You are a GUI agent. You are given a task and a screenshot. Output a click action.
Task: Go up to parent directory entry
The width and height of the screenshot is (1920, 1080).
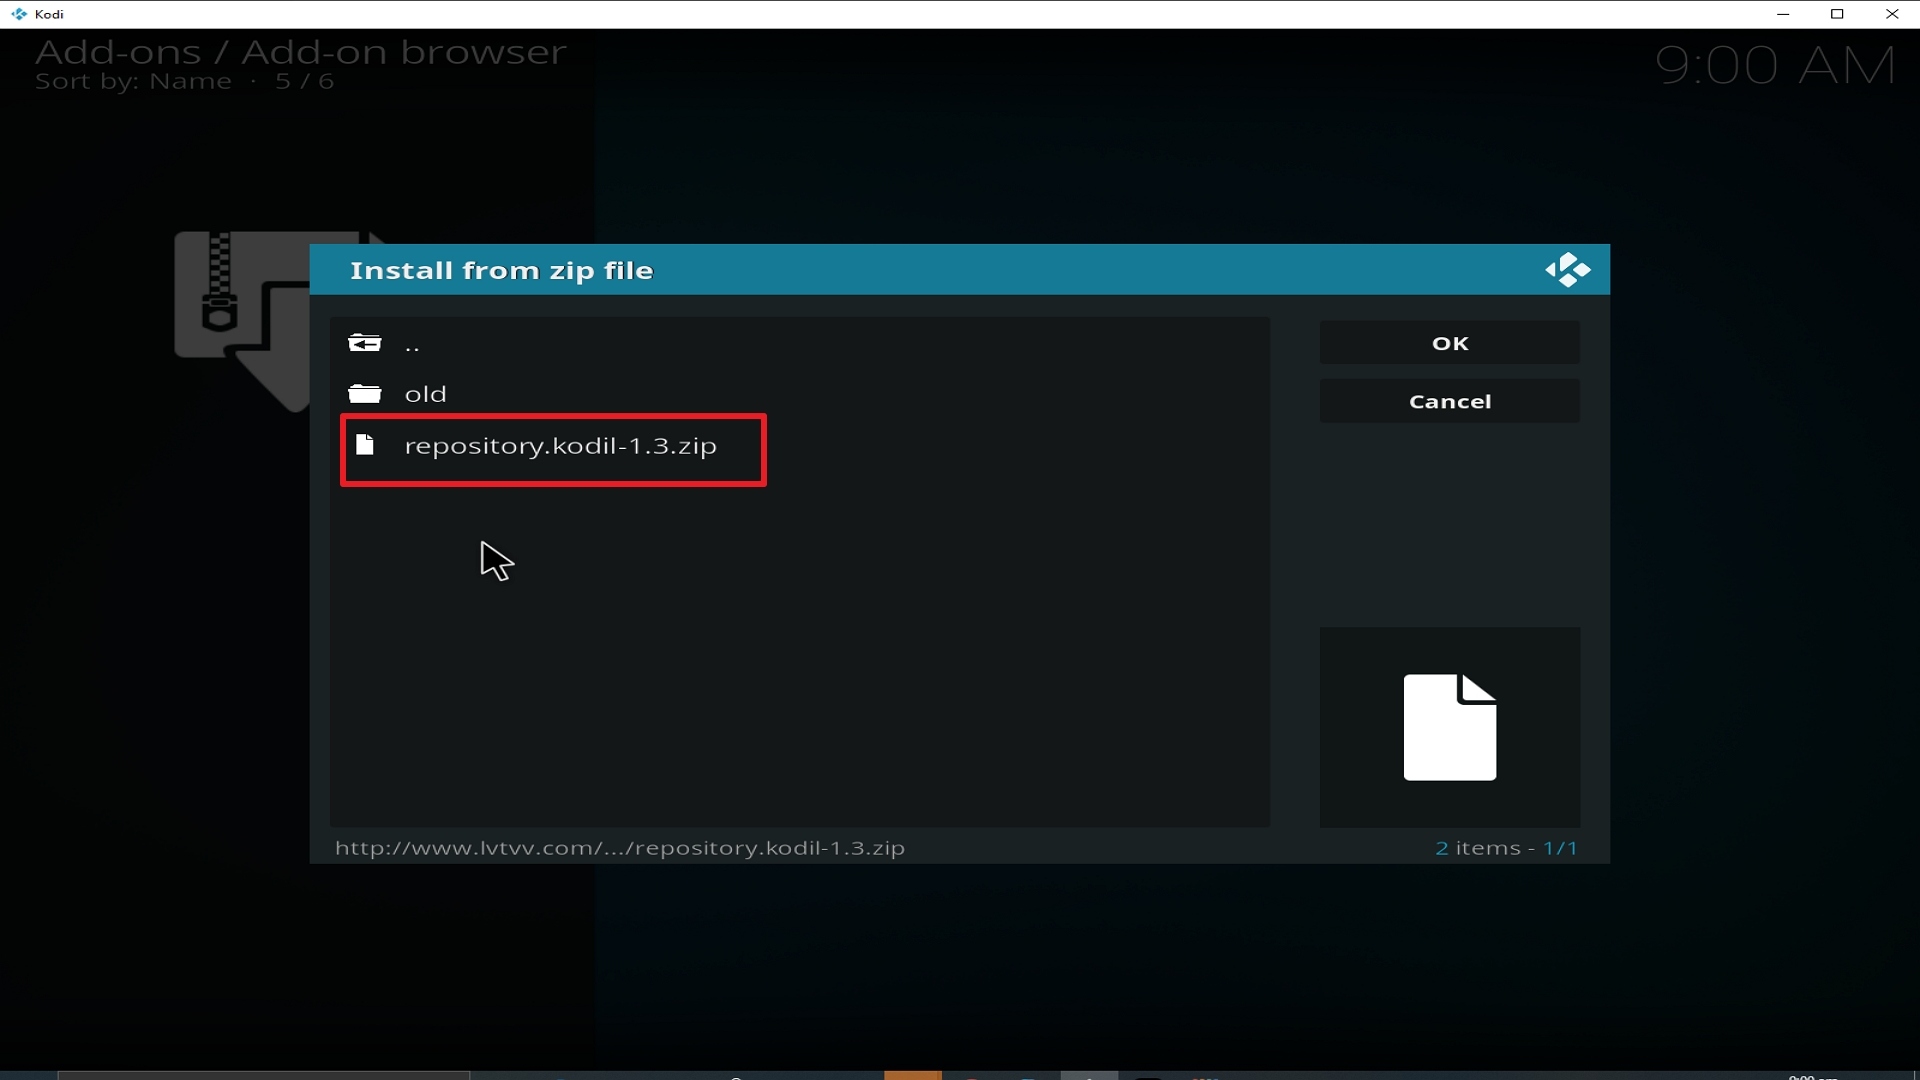click(x=800, y=344)
